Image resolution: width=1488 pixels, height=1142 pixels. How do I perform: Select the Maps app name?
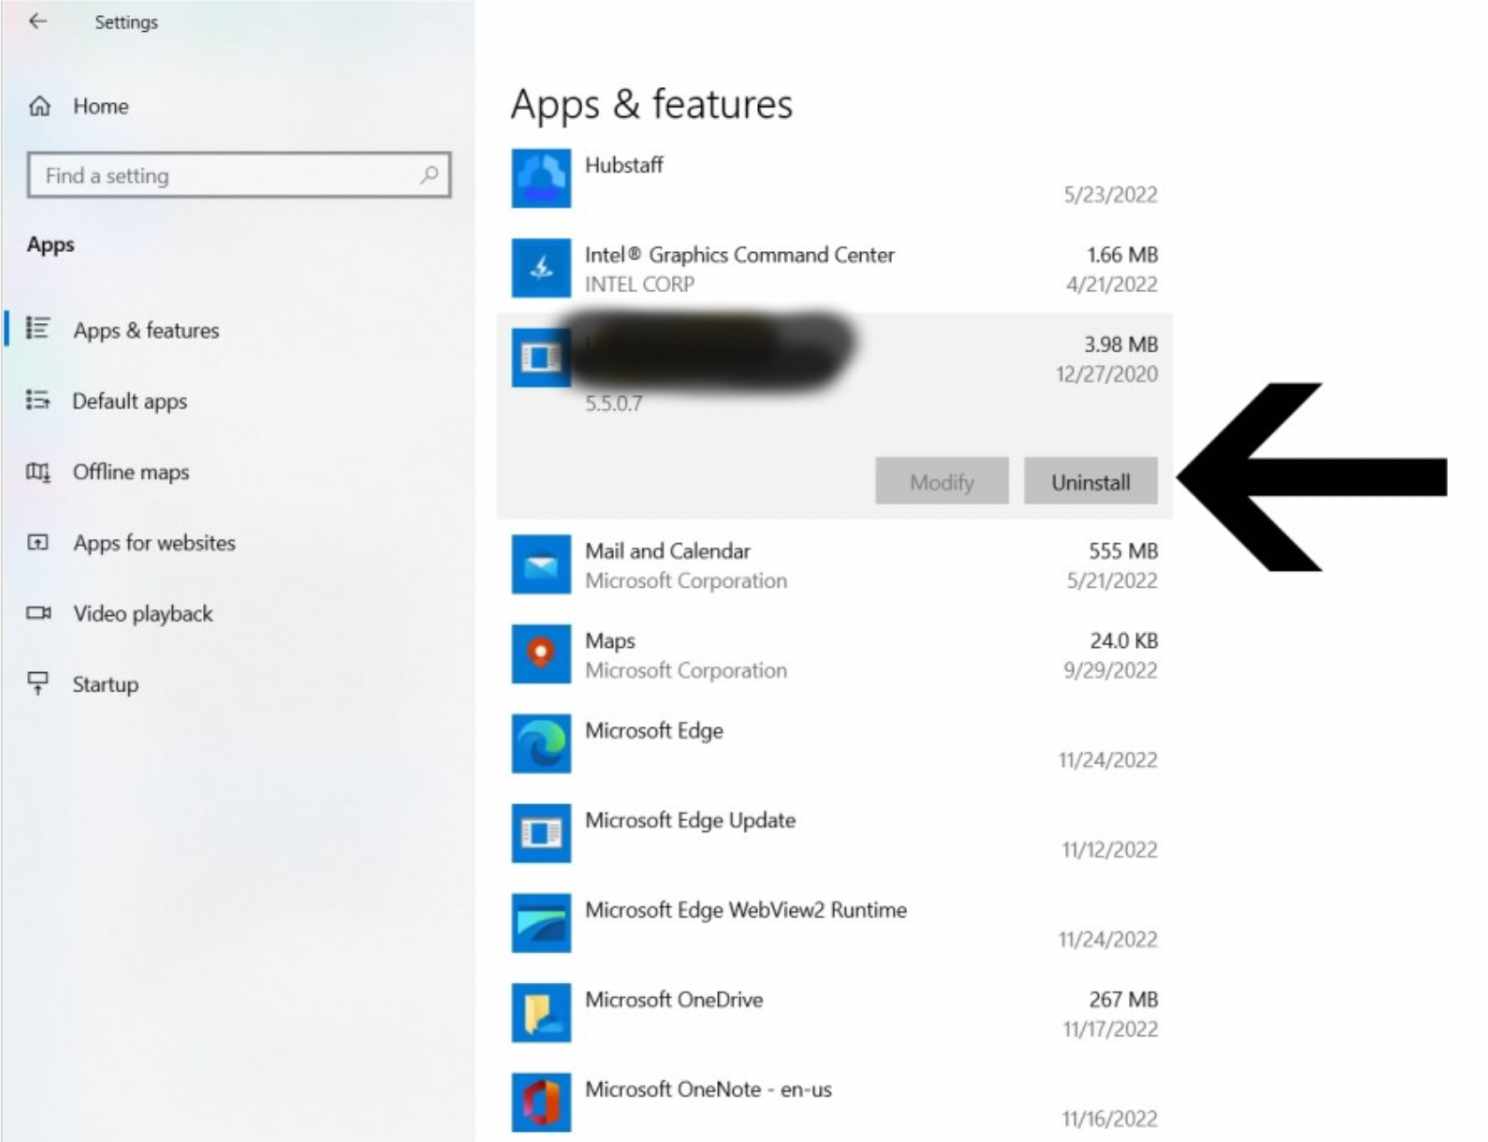610,641
